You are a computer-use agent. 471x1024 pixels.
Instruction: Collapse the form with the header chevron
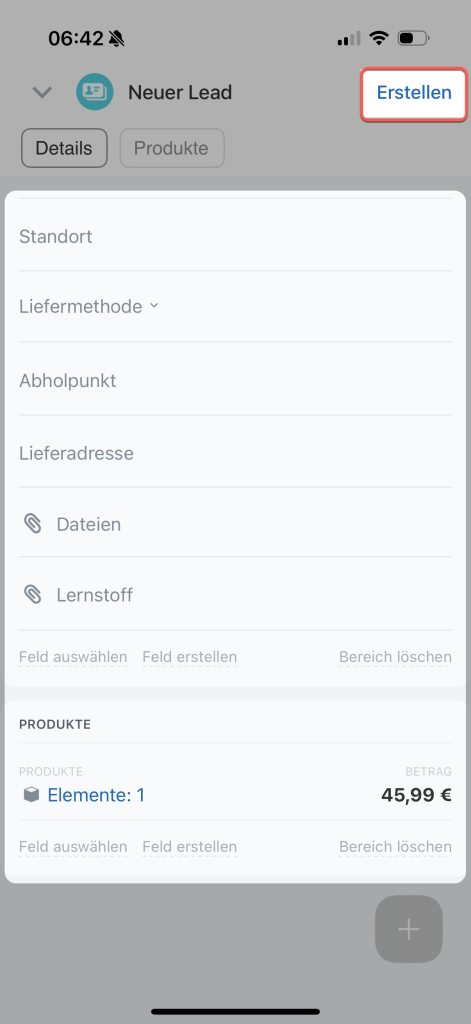point(42,93)
